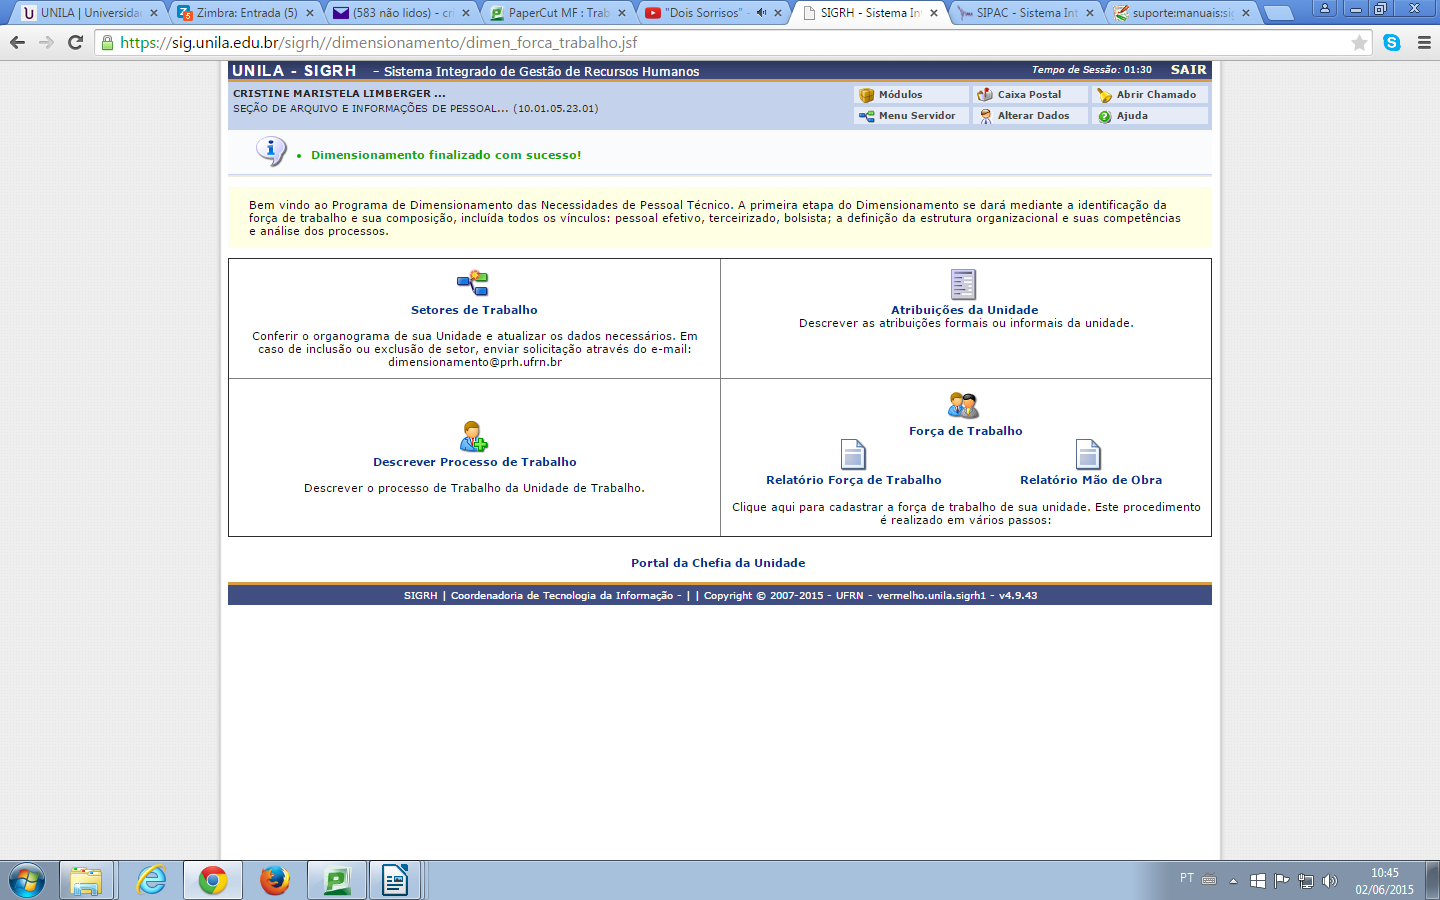Click the padlock icon before the https address
This screenshot has height=900, width=1440.
point(107,43)
